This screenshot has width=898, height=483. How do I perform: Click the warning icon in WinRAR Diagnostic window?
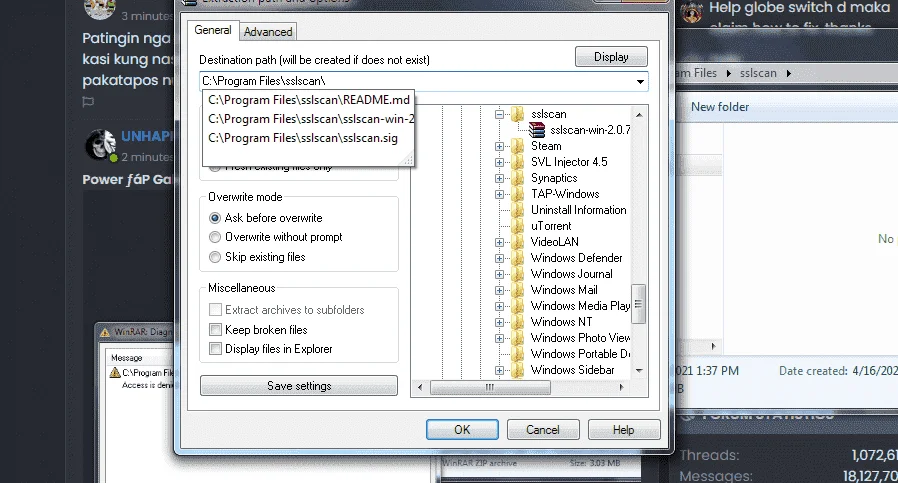click(115, 372)
